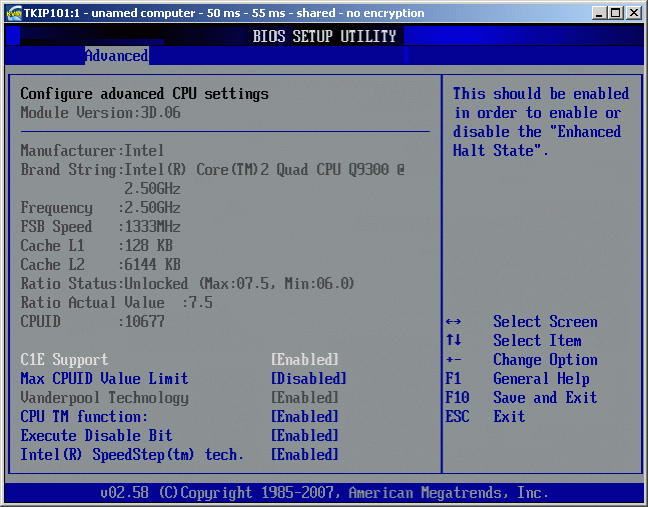Toggle CPU TM function [Enabled] value

click(x=305, y=417)
